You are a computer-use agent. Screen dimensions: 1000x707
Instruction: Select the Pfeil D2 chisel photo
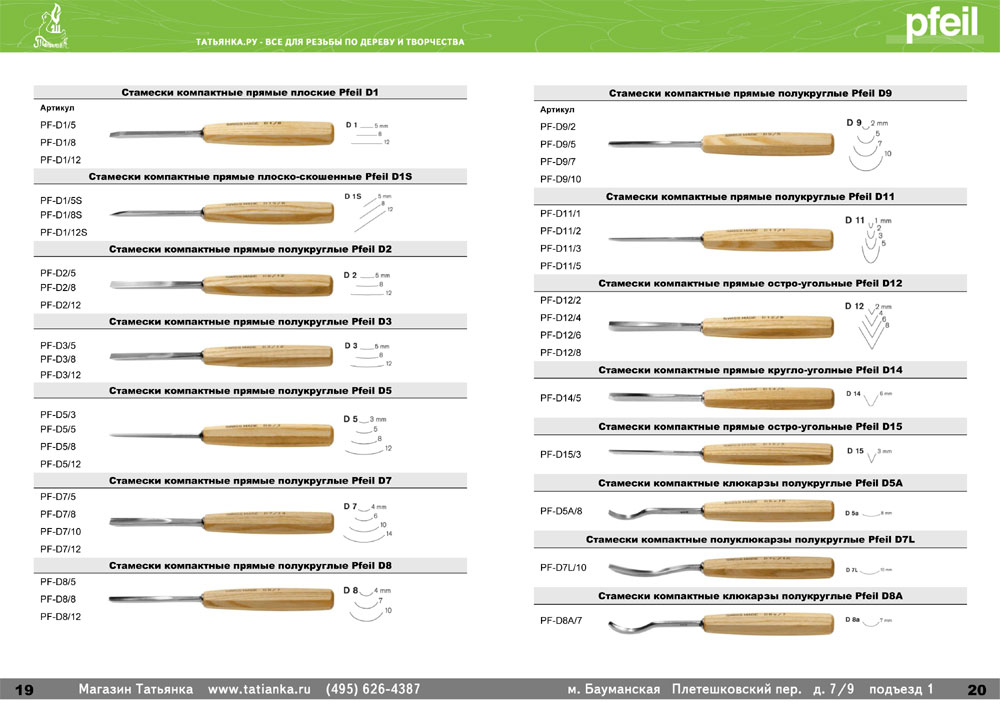point(222,285)
